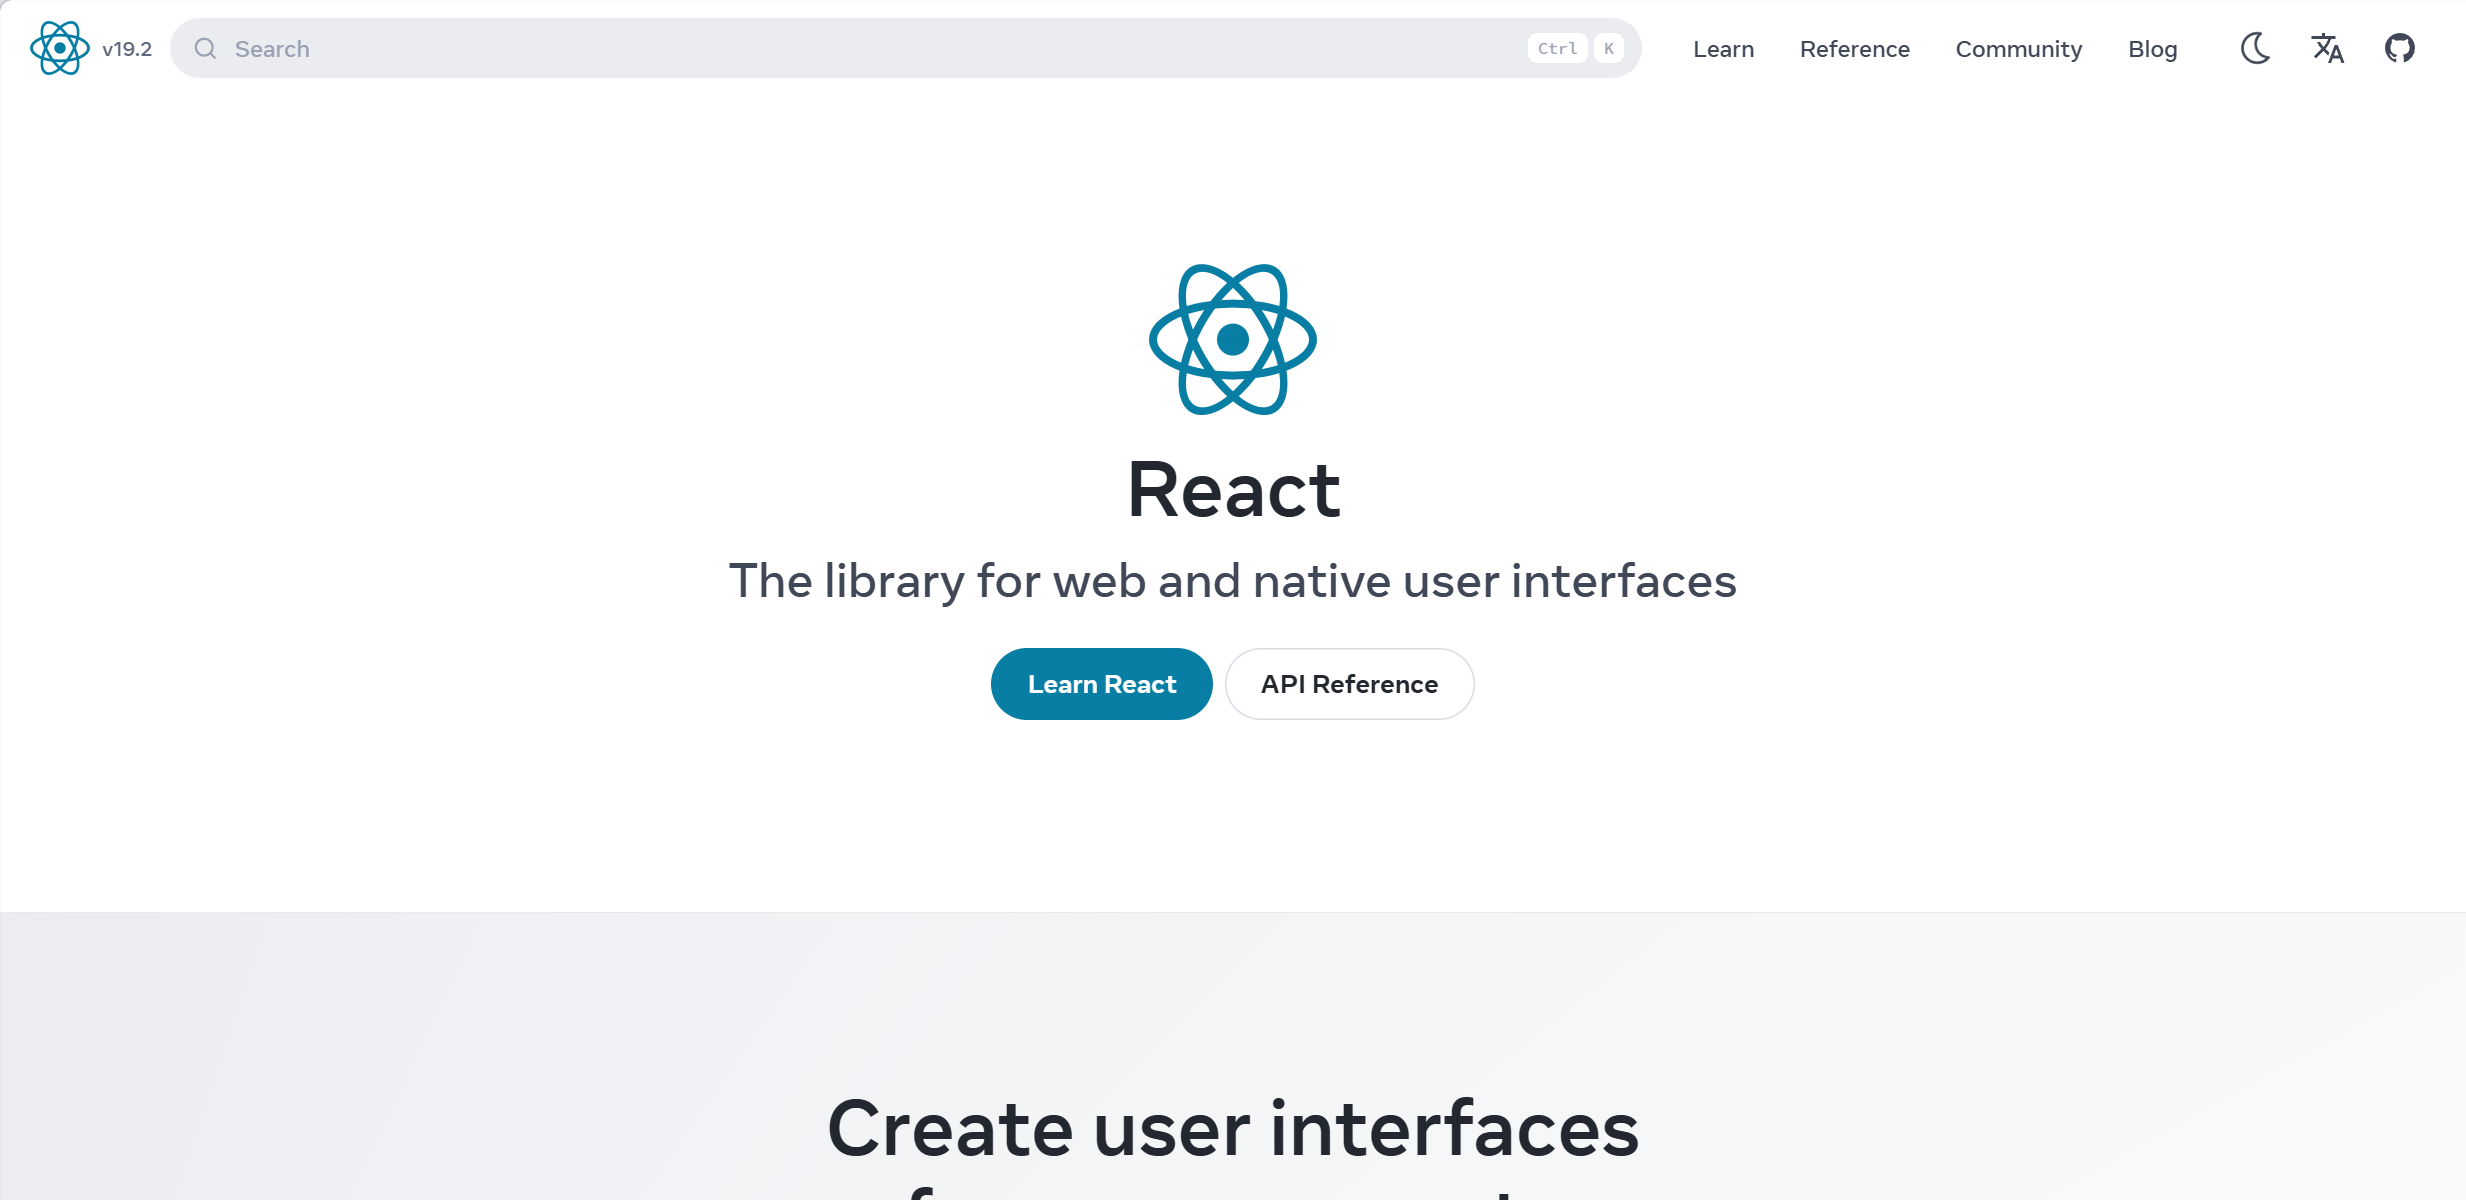Click the K keyboard shortcut badge in search
The image size is (2466, 1200).
click(x=1609, y=47)
